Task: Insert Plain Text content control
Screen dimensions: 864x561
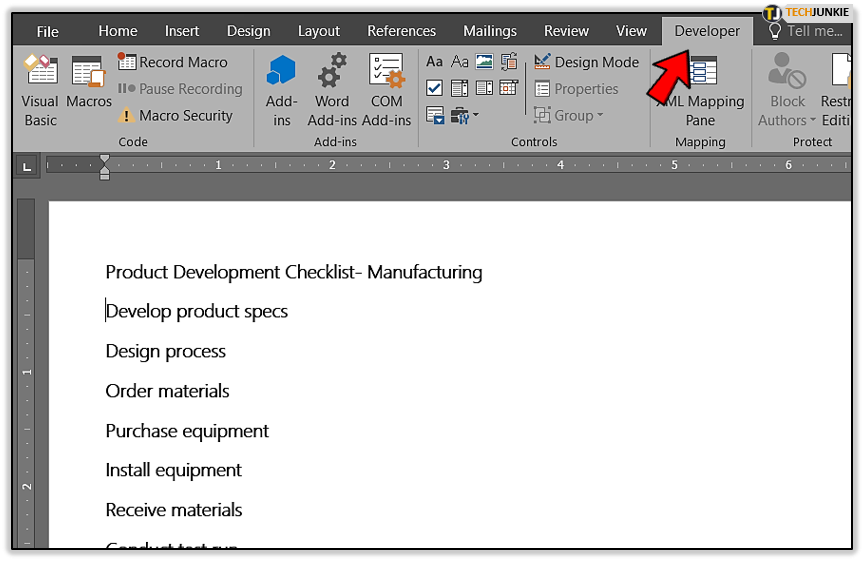Action: click(460, 61)
